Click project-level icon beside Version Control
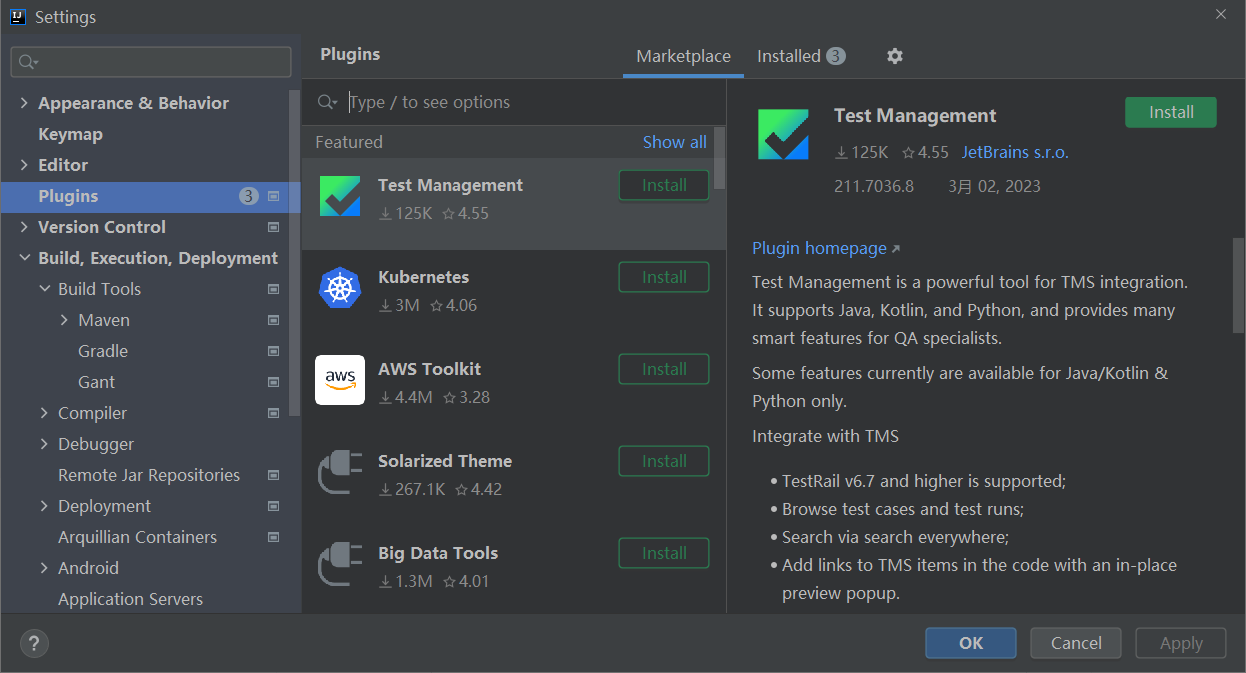The height and width of the screenshot is (673, 1246). pyautogui.click(x=274, y=227)
